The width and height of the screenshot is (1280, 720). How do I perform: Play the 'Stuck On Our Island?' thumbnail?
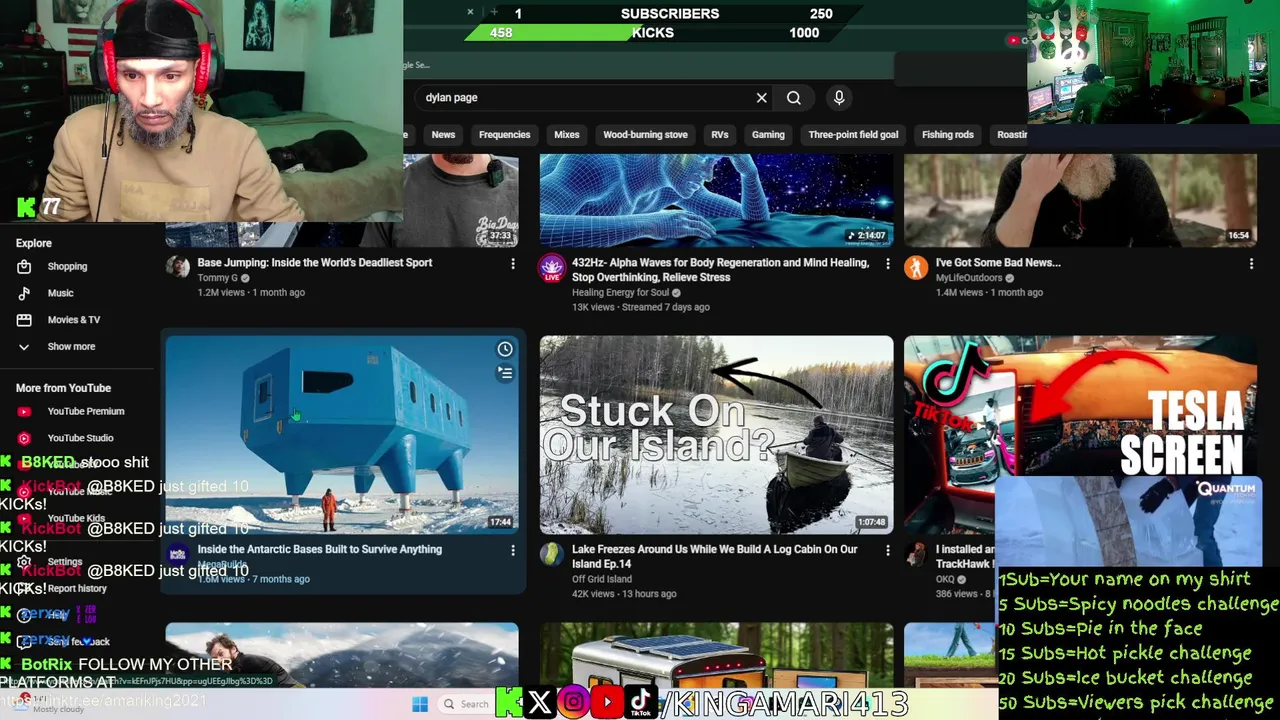[716, 435]
